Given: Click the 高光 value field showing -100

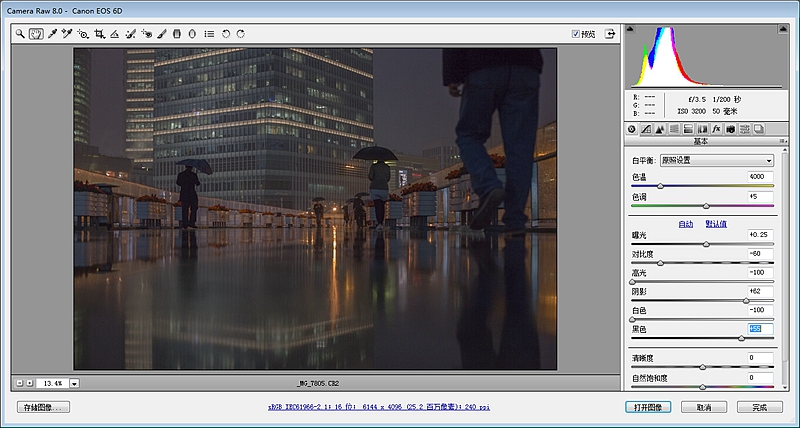Looking at the screenshot, I should point(760,272).
